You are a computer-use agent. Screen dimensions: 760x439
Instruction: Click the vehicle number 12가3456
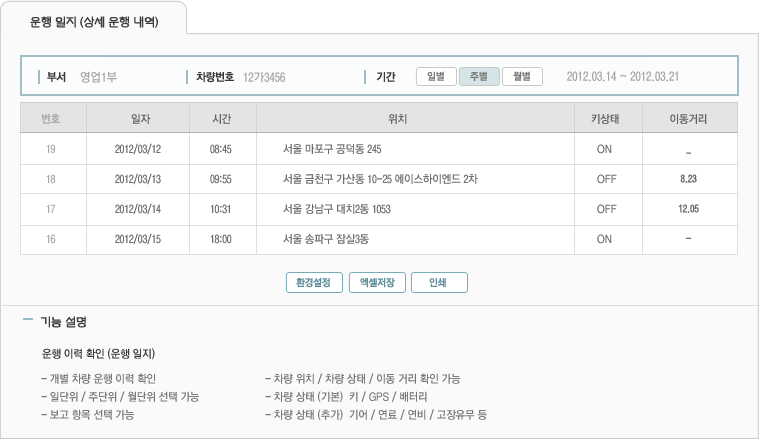pyautogui.click(x=264, y=77)
